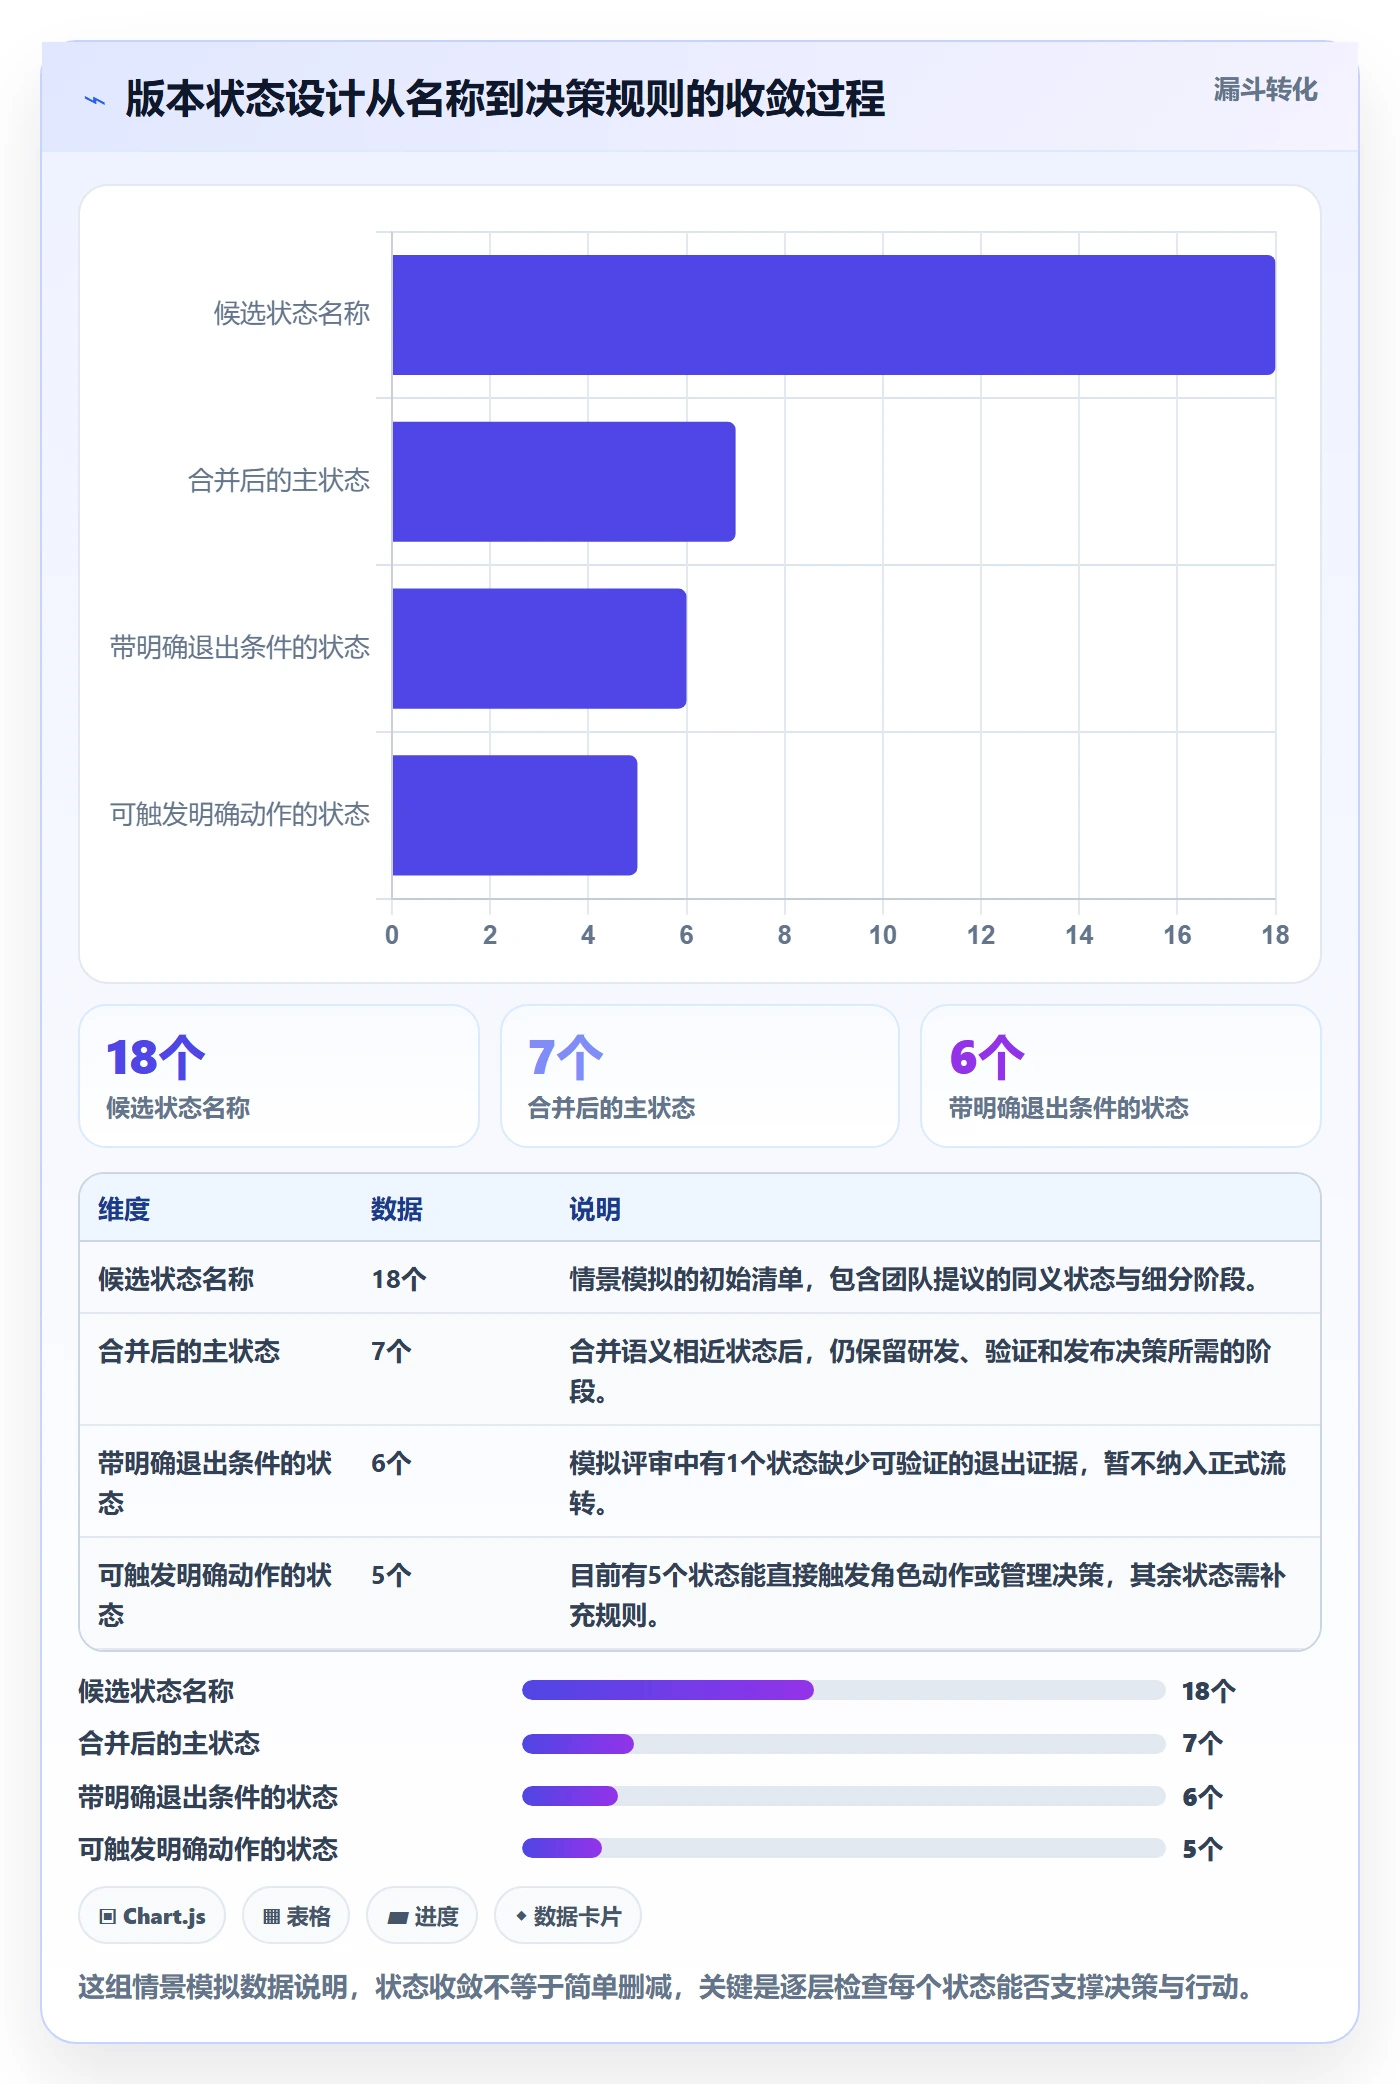
Task: Click the 7个 cell in table
Action: (x=391, y=1351)
